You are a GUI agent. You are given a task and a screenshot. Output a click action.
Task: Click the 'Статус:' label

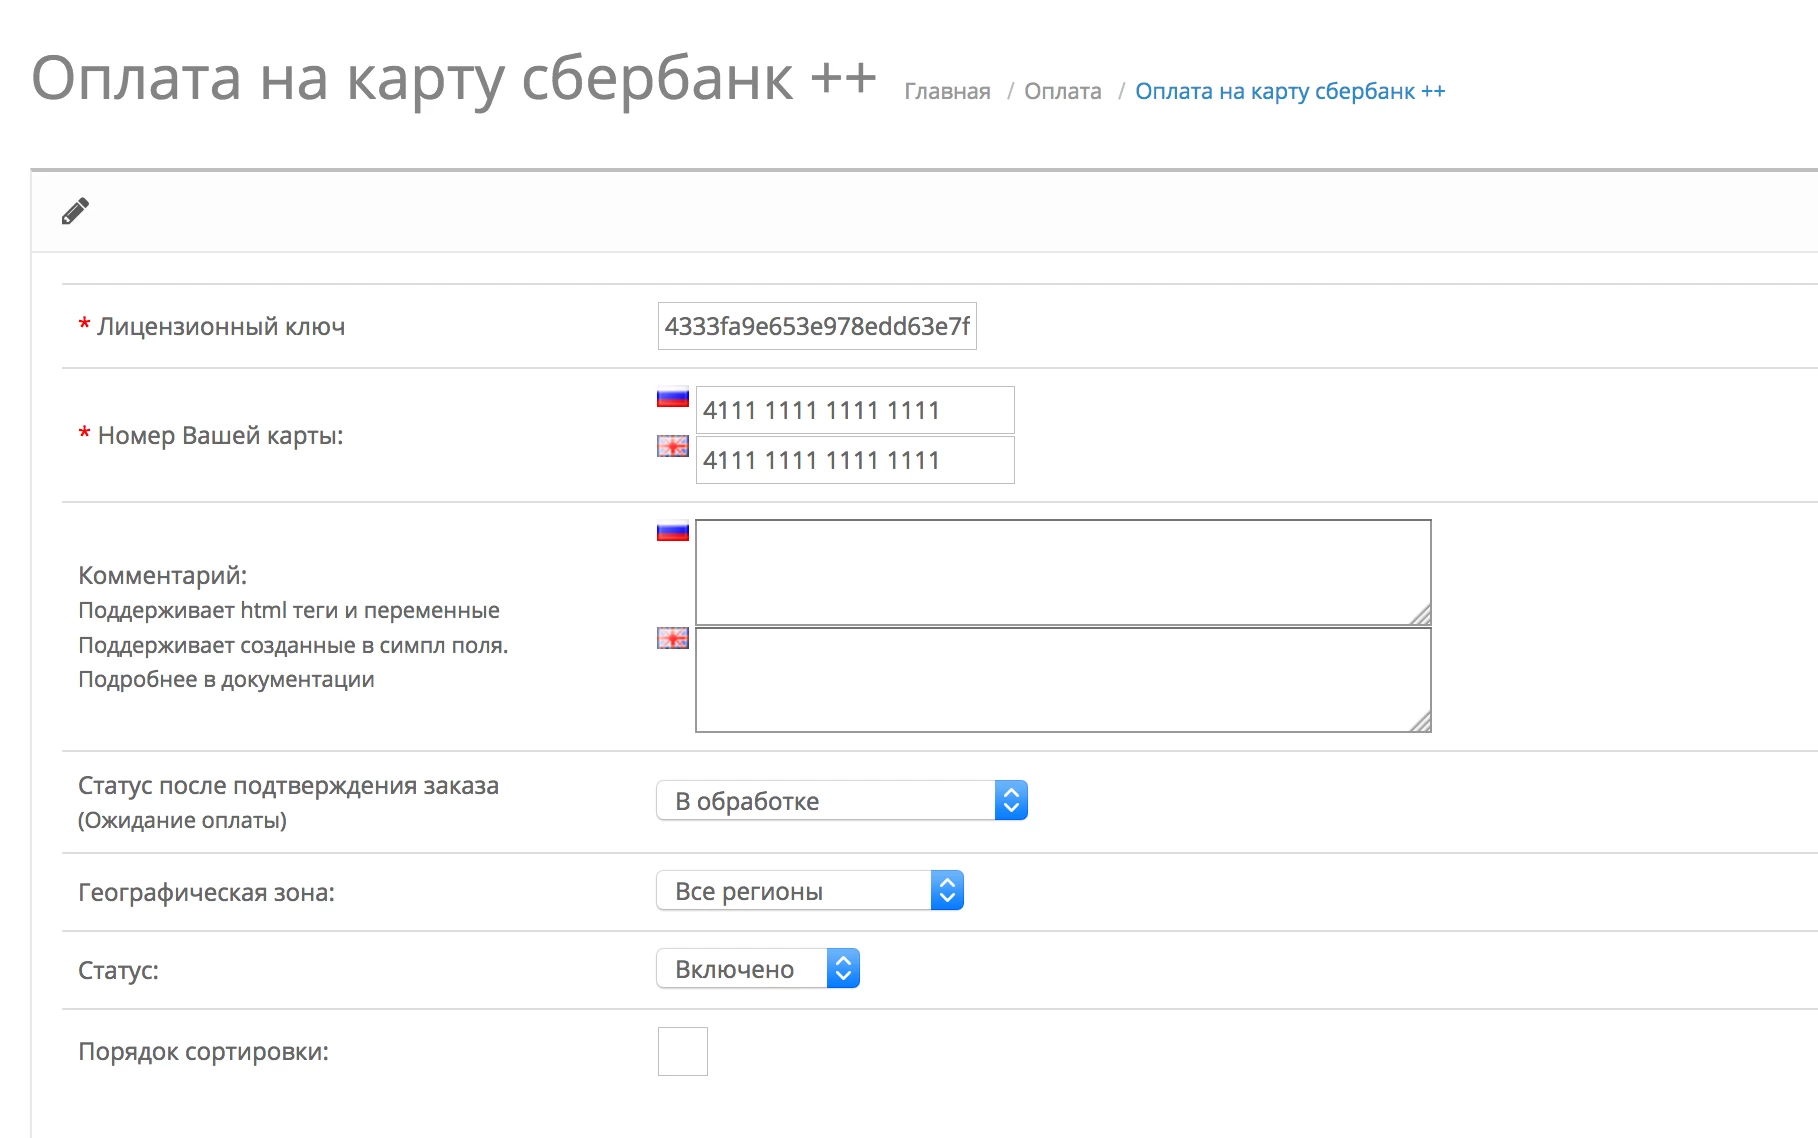(118, 970)
